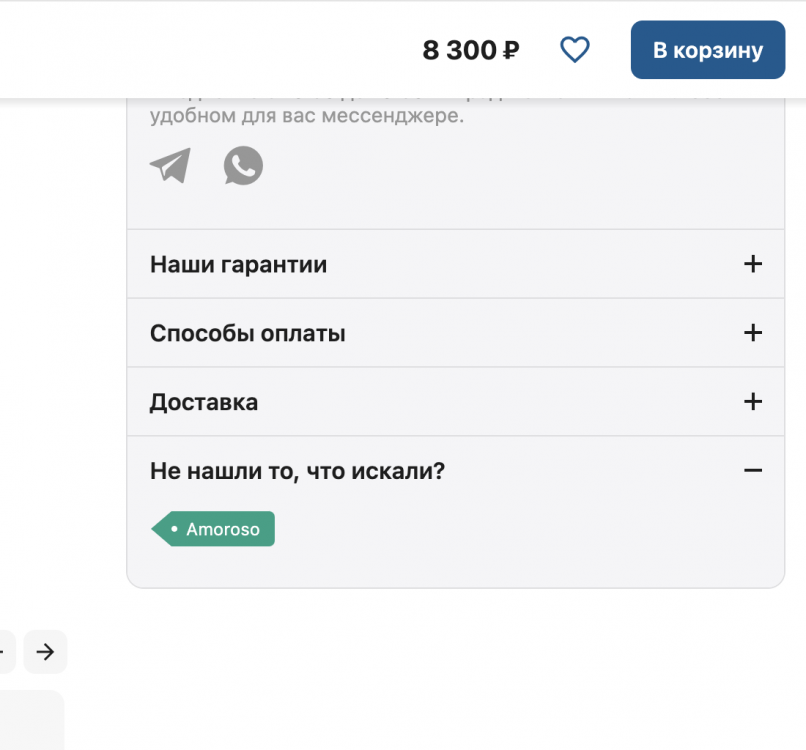806x750 pixels.
Task: Select the Доставка section header
Action: tap(204, 402)
